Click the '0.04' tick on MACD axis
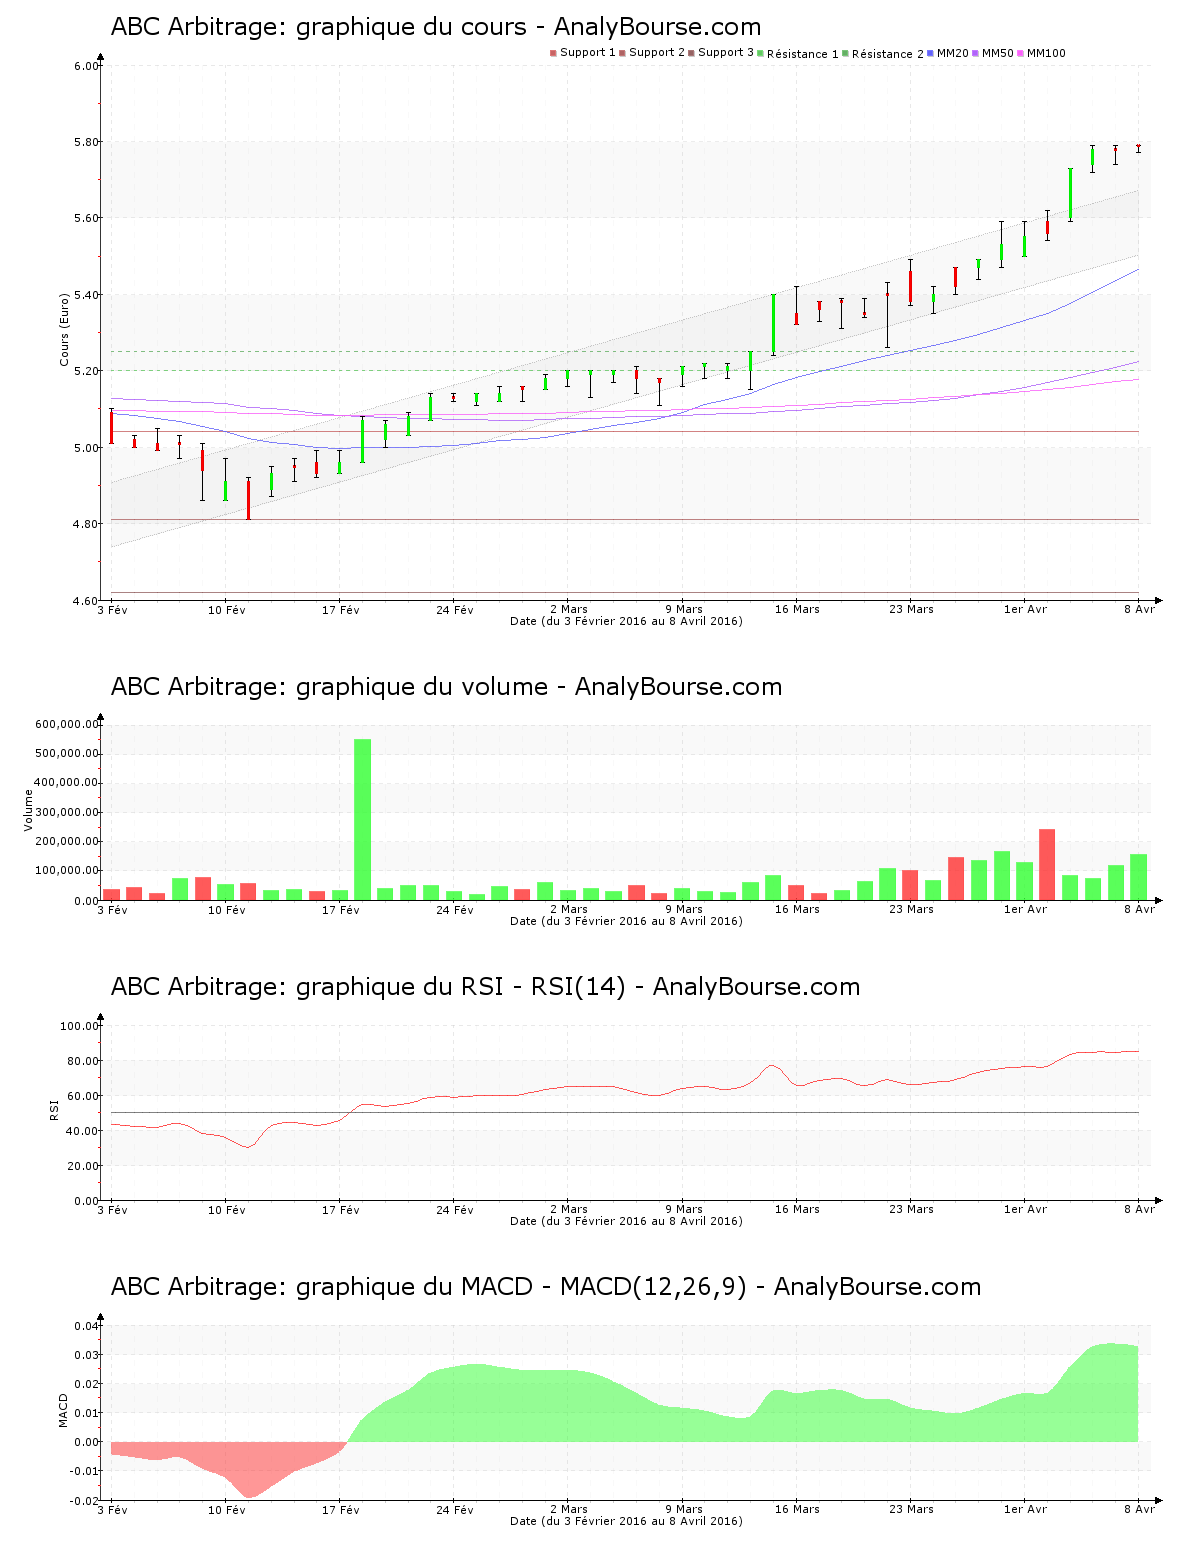This screenshot has width=1200, height=1550. tap(86, 1326)
